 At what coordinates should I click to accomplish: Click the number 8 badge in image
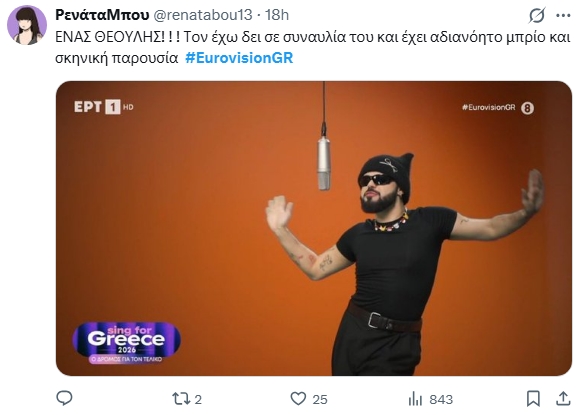(527, 108)
